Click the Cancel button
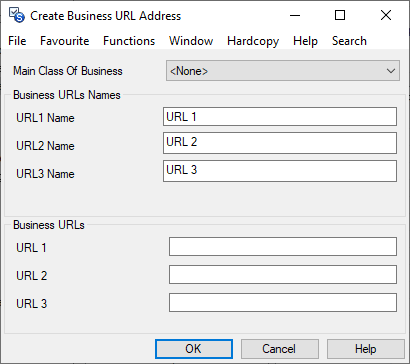The height and width of the screenshot is (364, 410). [x=280, y=349]
